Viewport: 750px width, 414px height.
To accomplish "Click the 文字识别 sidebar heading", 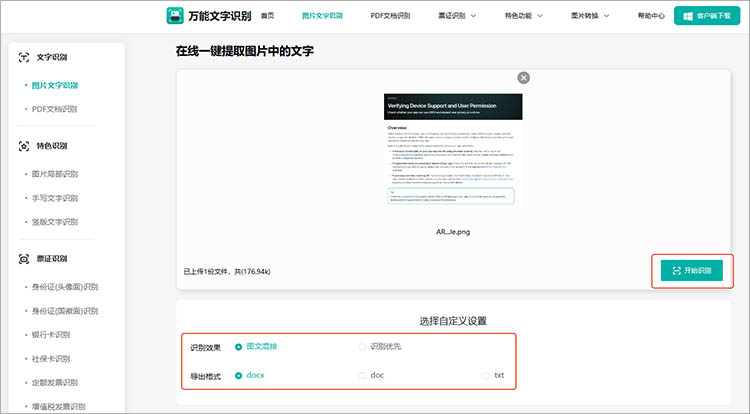I will tap(52, 57).
